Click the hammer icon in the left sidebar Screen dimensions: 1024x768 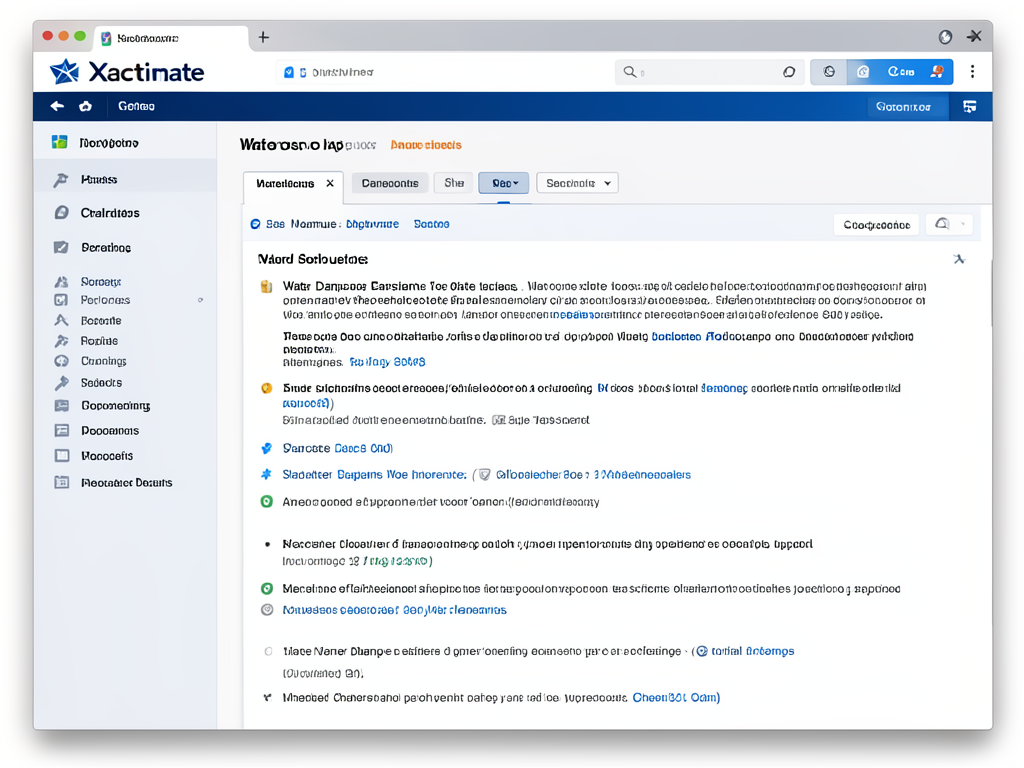point(61,180)
